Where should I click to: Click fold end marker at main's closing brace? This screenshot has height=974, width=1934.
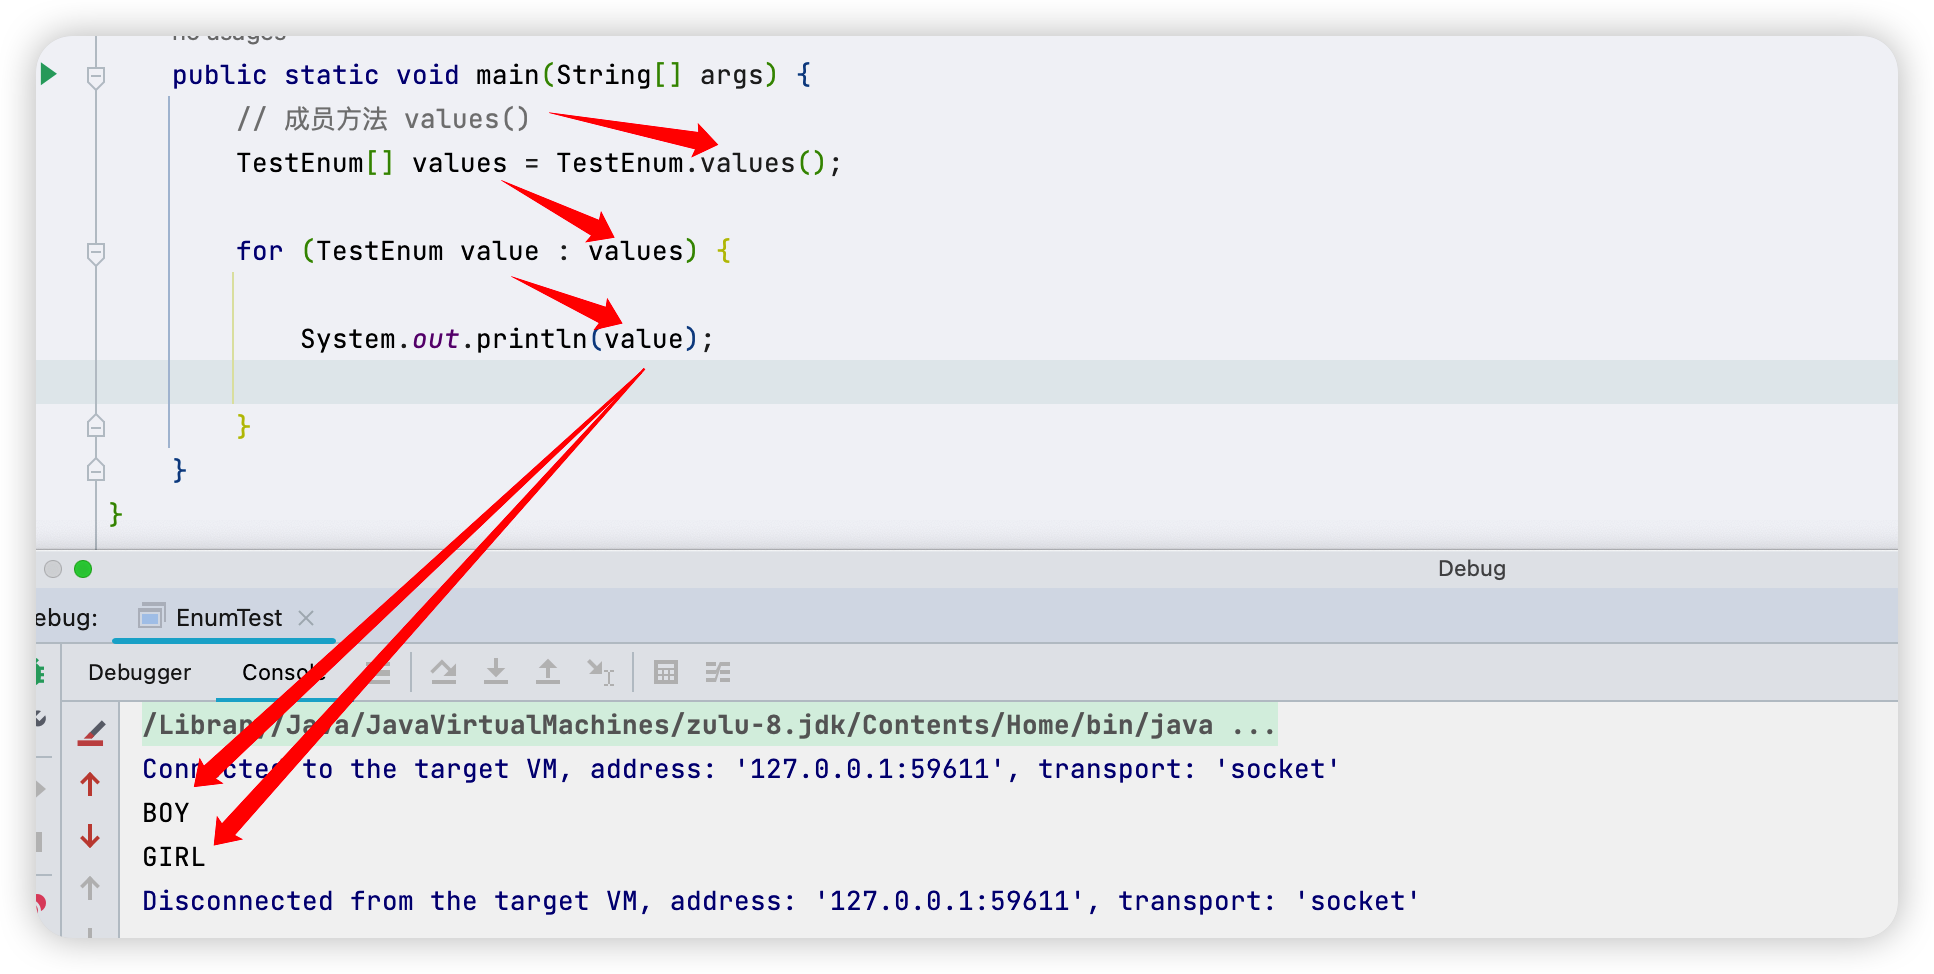click(96, 470)
